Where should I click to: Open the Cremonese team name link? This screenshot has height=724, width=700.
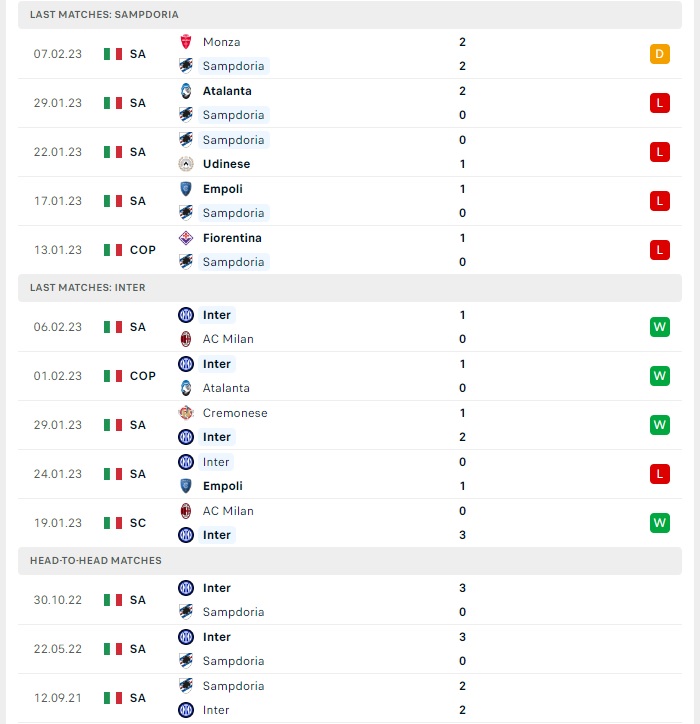tap(235, 413)
